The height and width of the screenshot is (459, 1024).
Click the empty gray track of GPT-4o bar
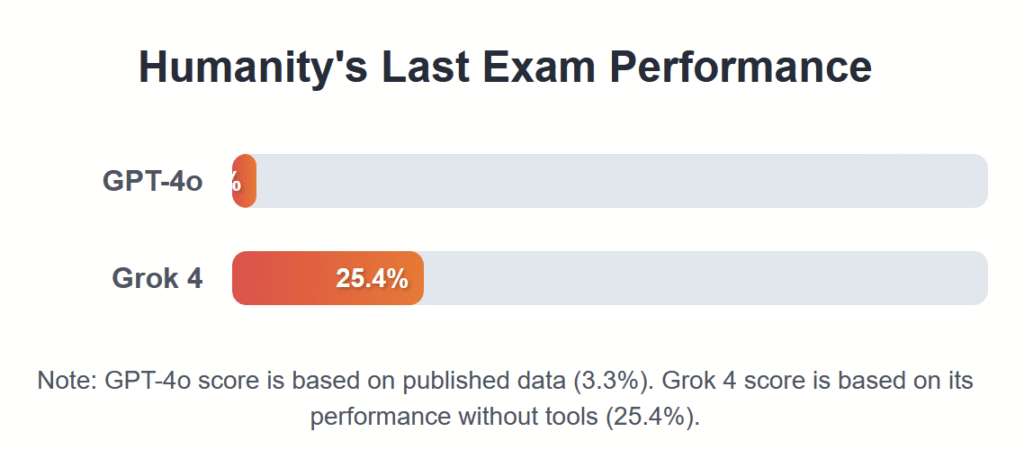coord(622,181)
